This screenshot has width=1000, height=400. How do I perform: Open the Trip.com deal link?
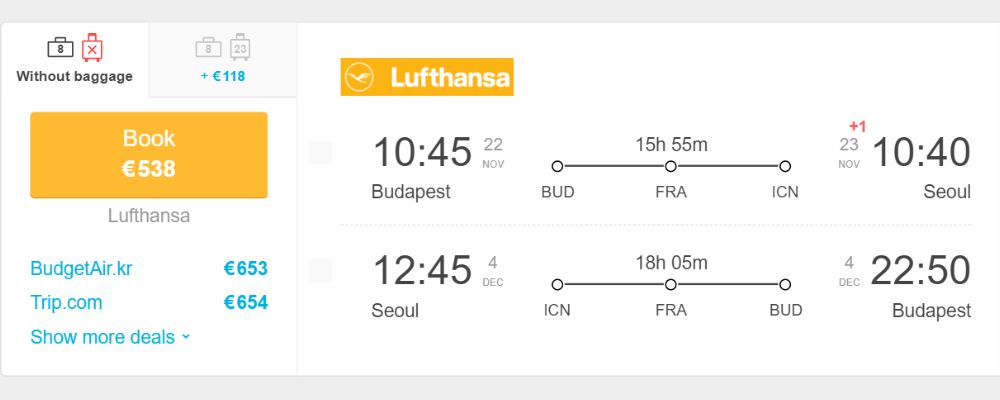point(66,302)
